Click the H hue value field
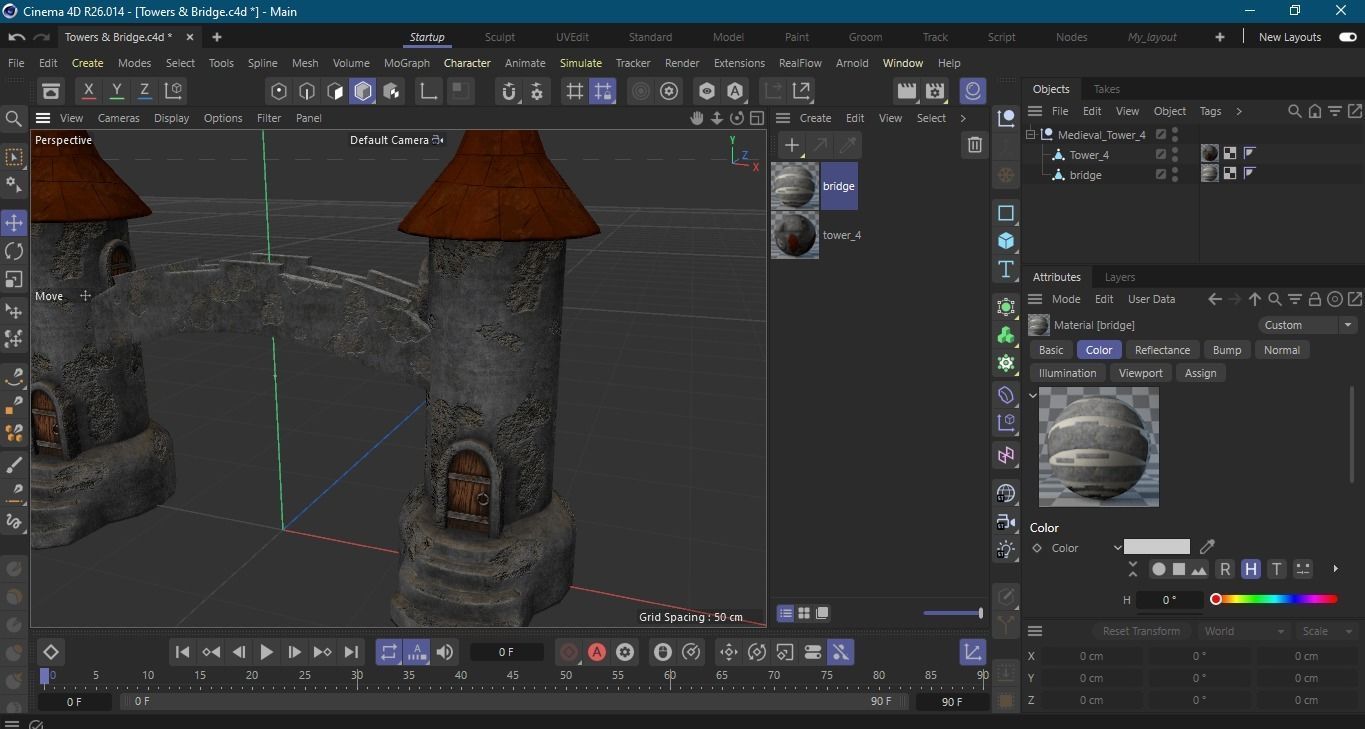 coord(1169,600)
